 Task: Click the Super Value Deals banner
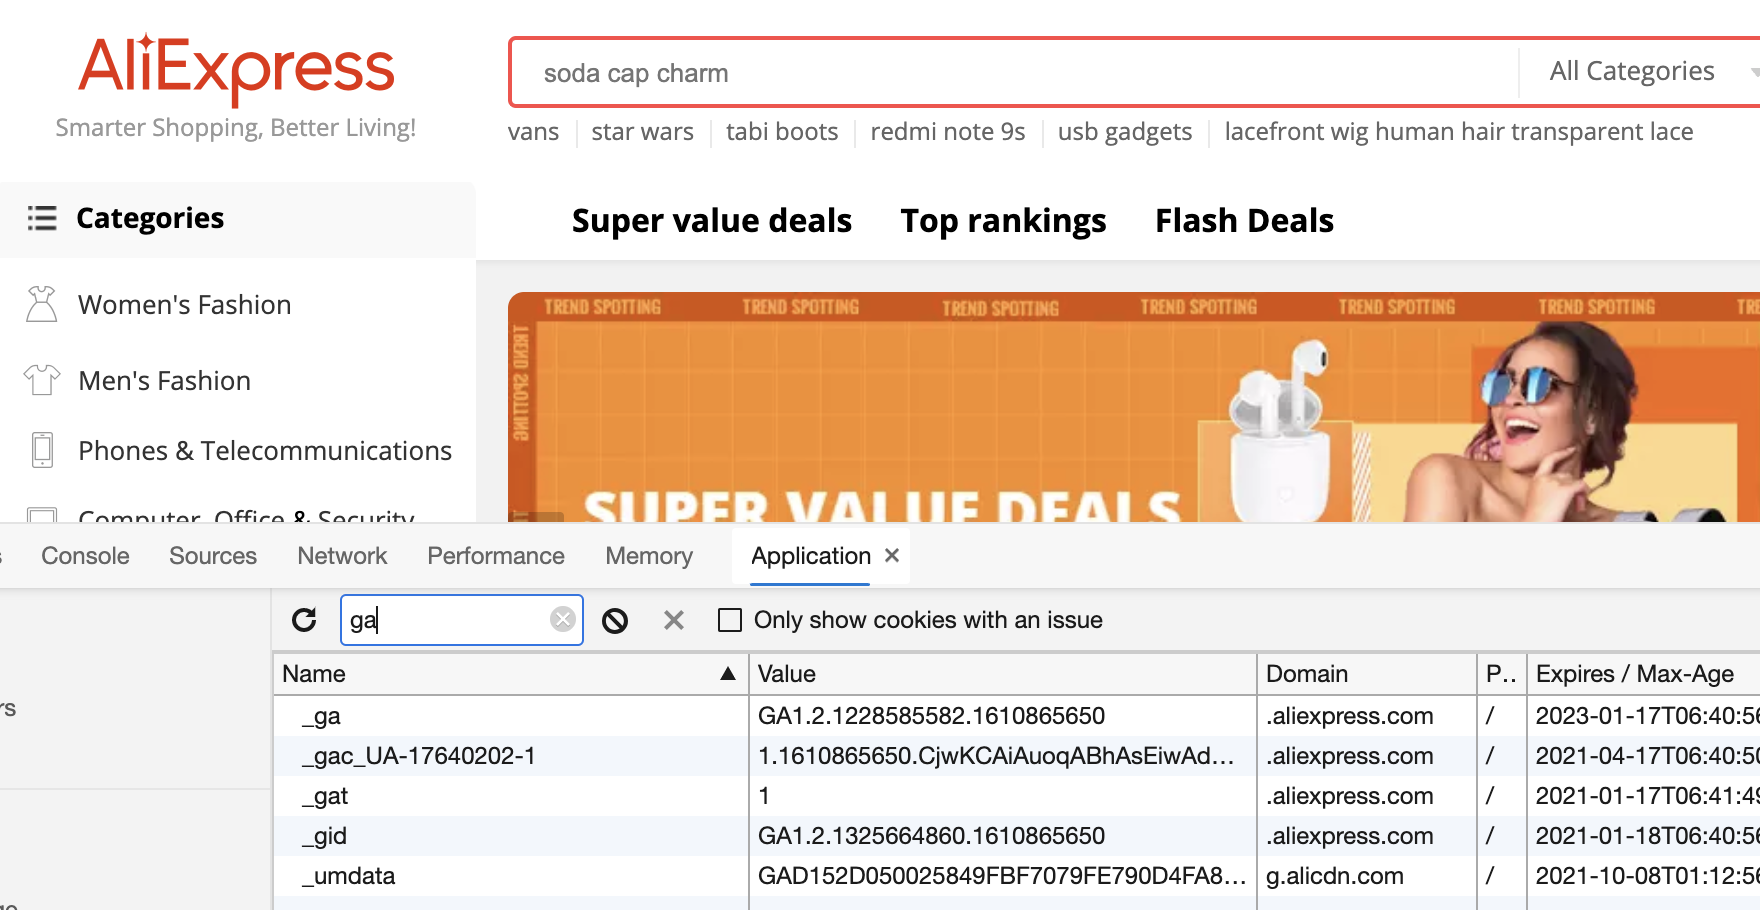[1134, 407]
